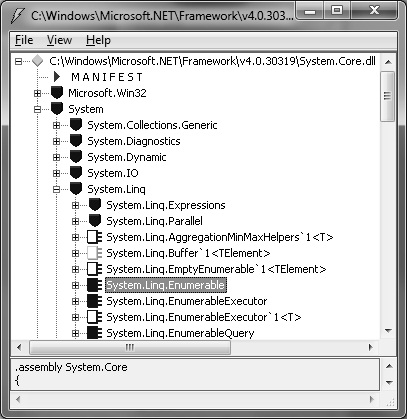Select the System.Linq.Expressions label
Viewport: 407px width, 419px height.
click(x=166, y=205)
